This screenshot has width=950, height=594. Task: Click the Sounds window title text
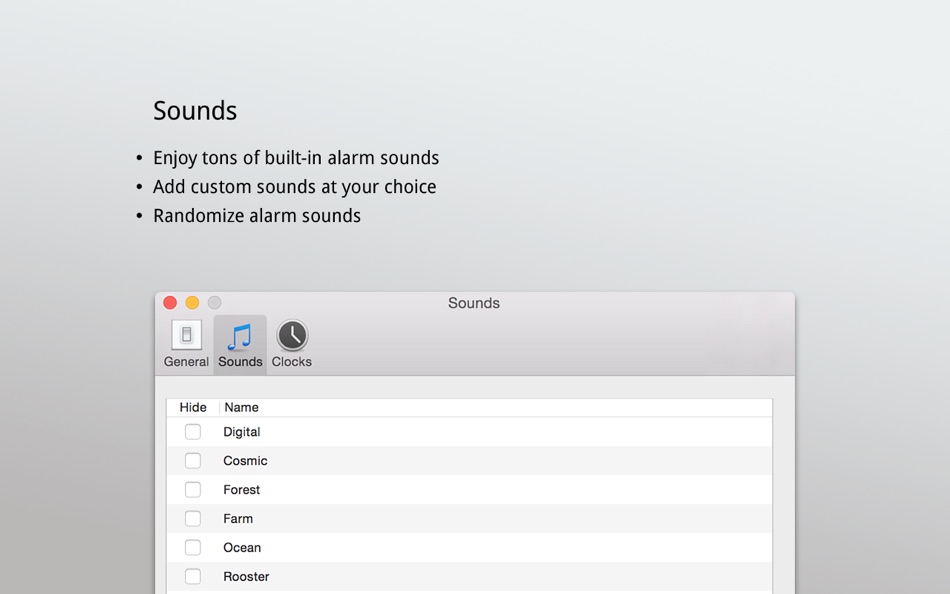point(474,303)
